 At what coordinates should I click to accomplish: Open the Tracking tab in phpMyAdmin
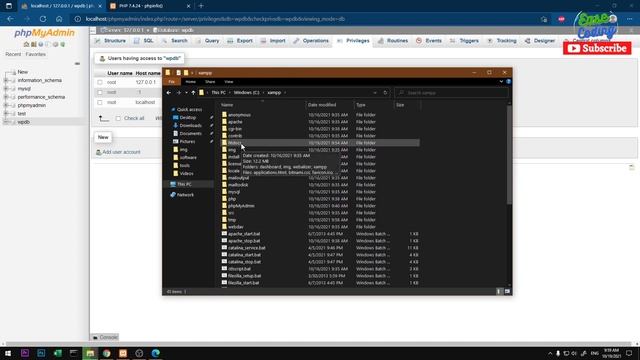[x=502, y=41]
